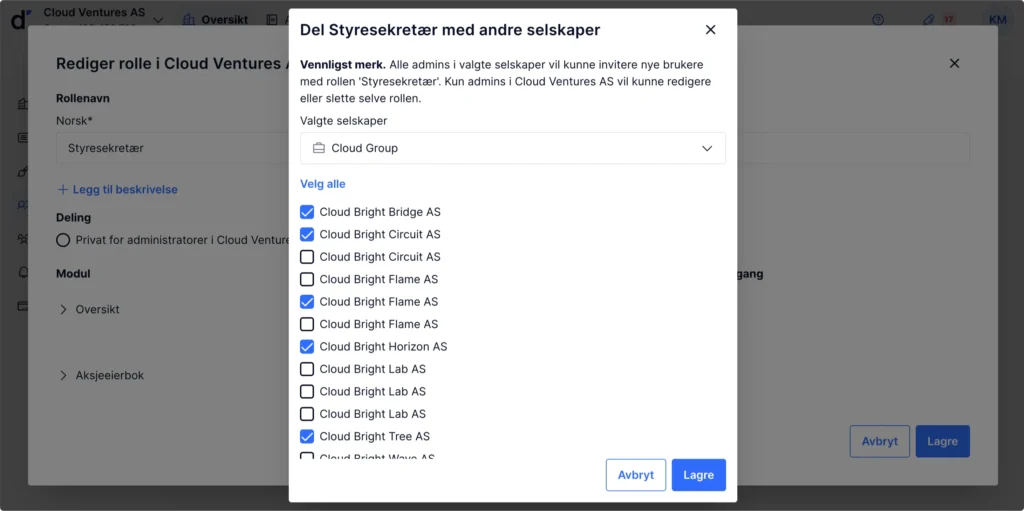Image resolution: width=1024 pixels, height=511 pixels.
Task: Uncheck Cloud Bright Horizon AS checkbox
Action: point(307,347)
